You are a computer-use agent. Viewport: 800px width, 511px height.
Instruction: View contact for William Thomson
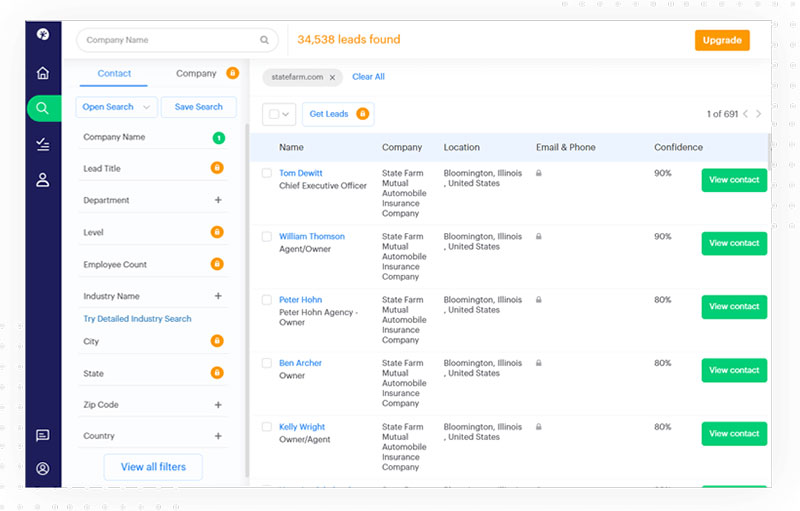coord(734,243)
